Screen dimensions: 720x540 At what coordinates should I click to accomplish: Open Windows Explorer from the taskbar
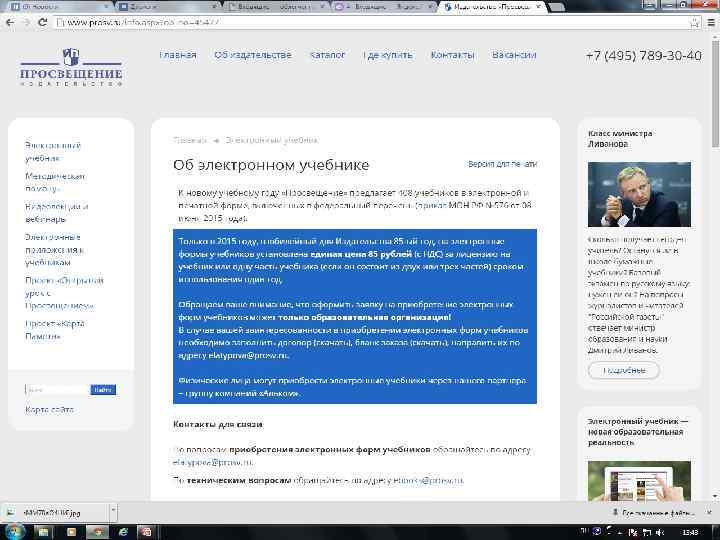click(x=43, y=532)
